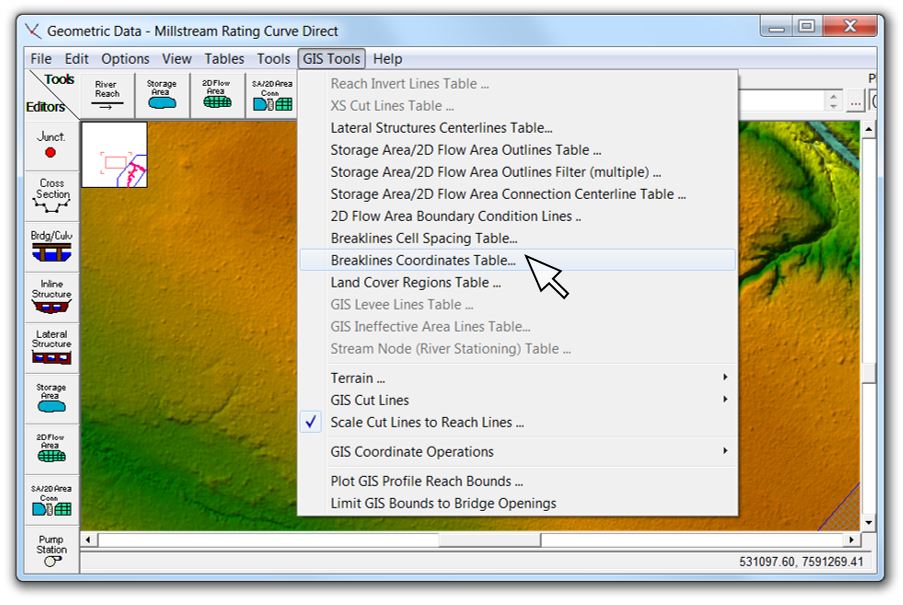Click the description field stepper arrows
903x605 pixels.
point(833,101)
